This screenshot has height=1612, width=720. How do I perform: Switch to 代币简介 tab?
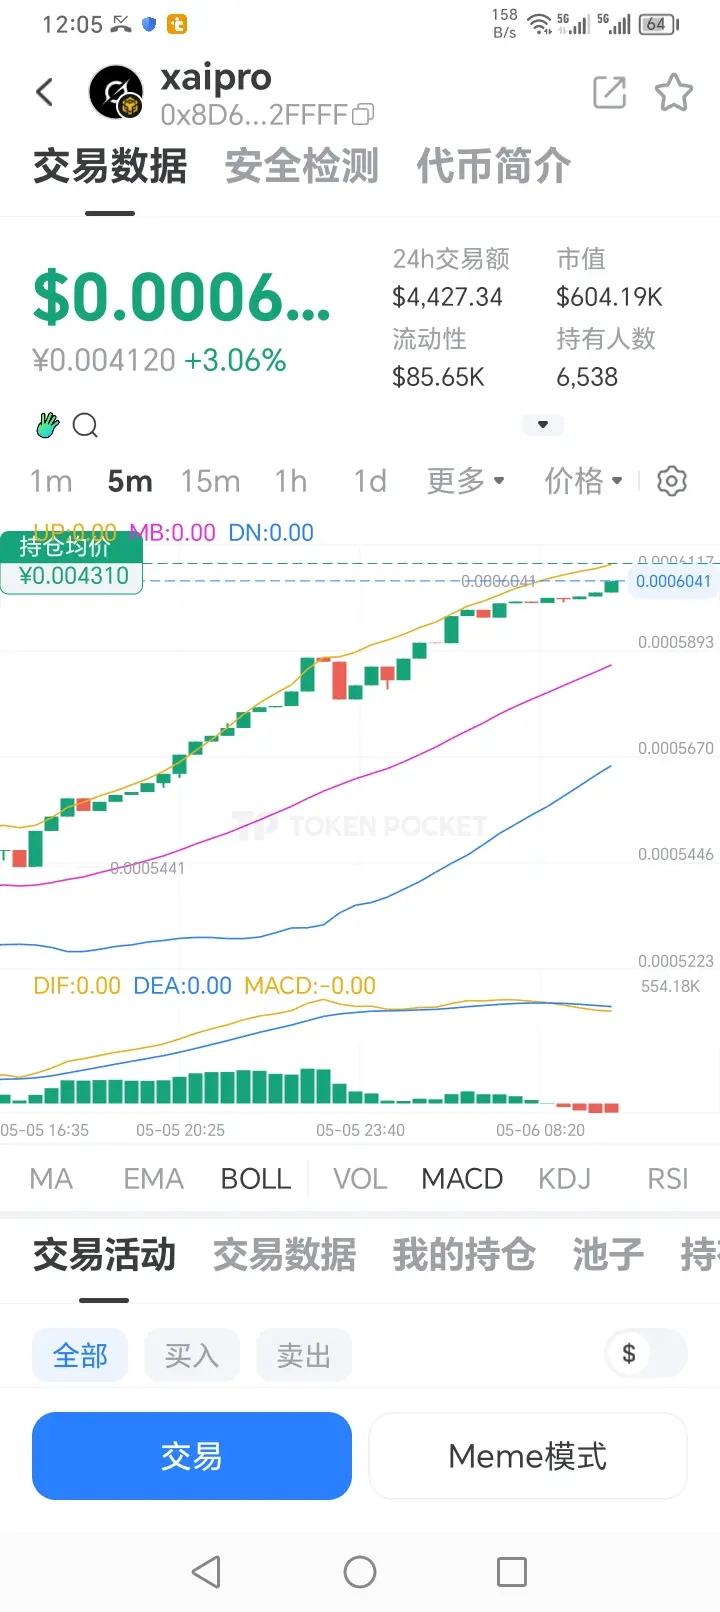click(493, 166)
